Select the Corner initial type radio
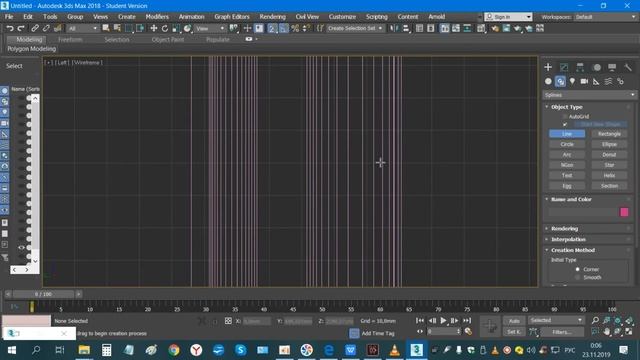The image size is (640, 360). point(577,269)
